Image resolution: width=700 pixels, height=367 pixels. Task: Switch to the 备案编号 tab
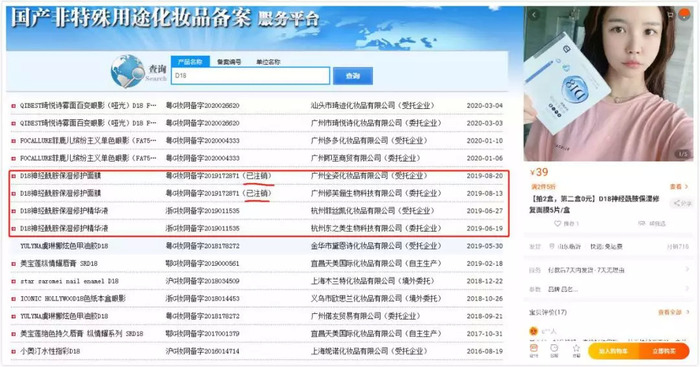click(x=229, y=62)
